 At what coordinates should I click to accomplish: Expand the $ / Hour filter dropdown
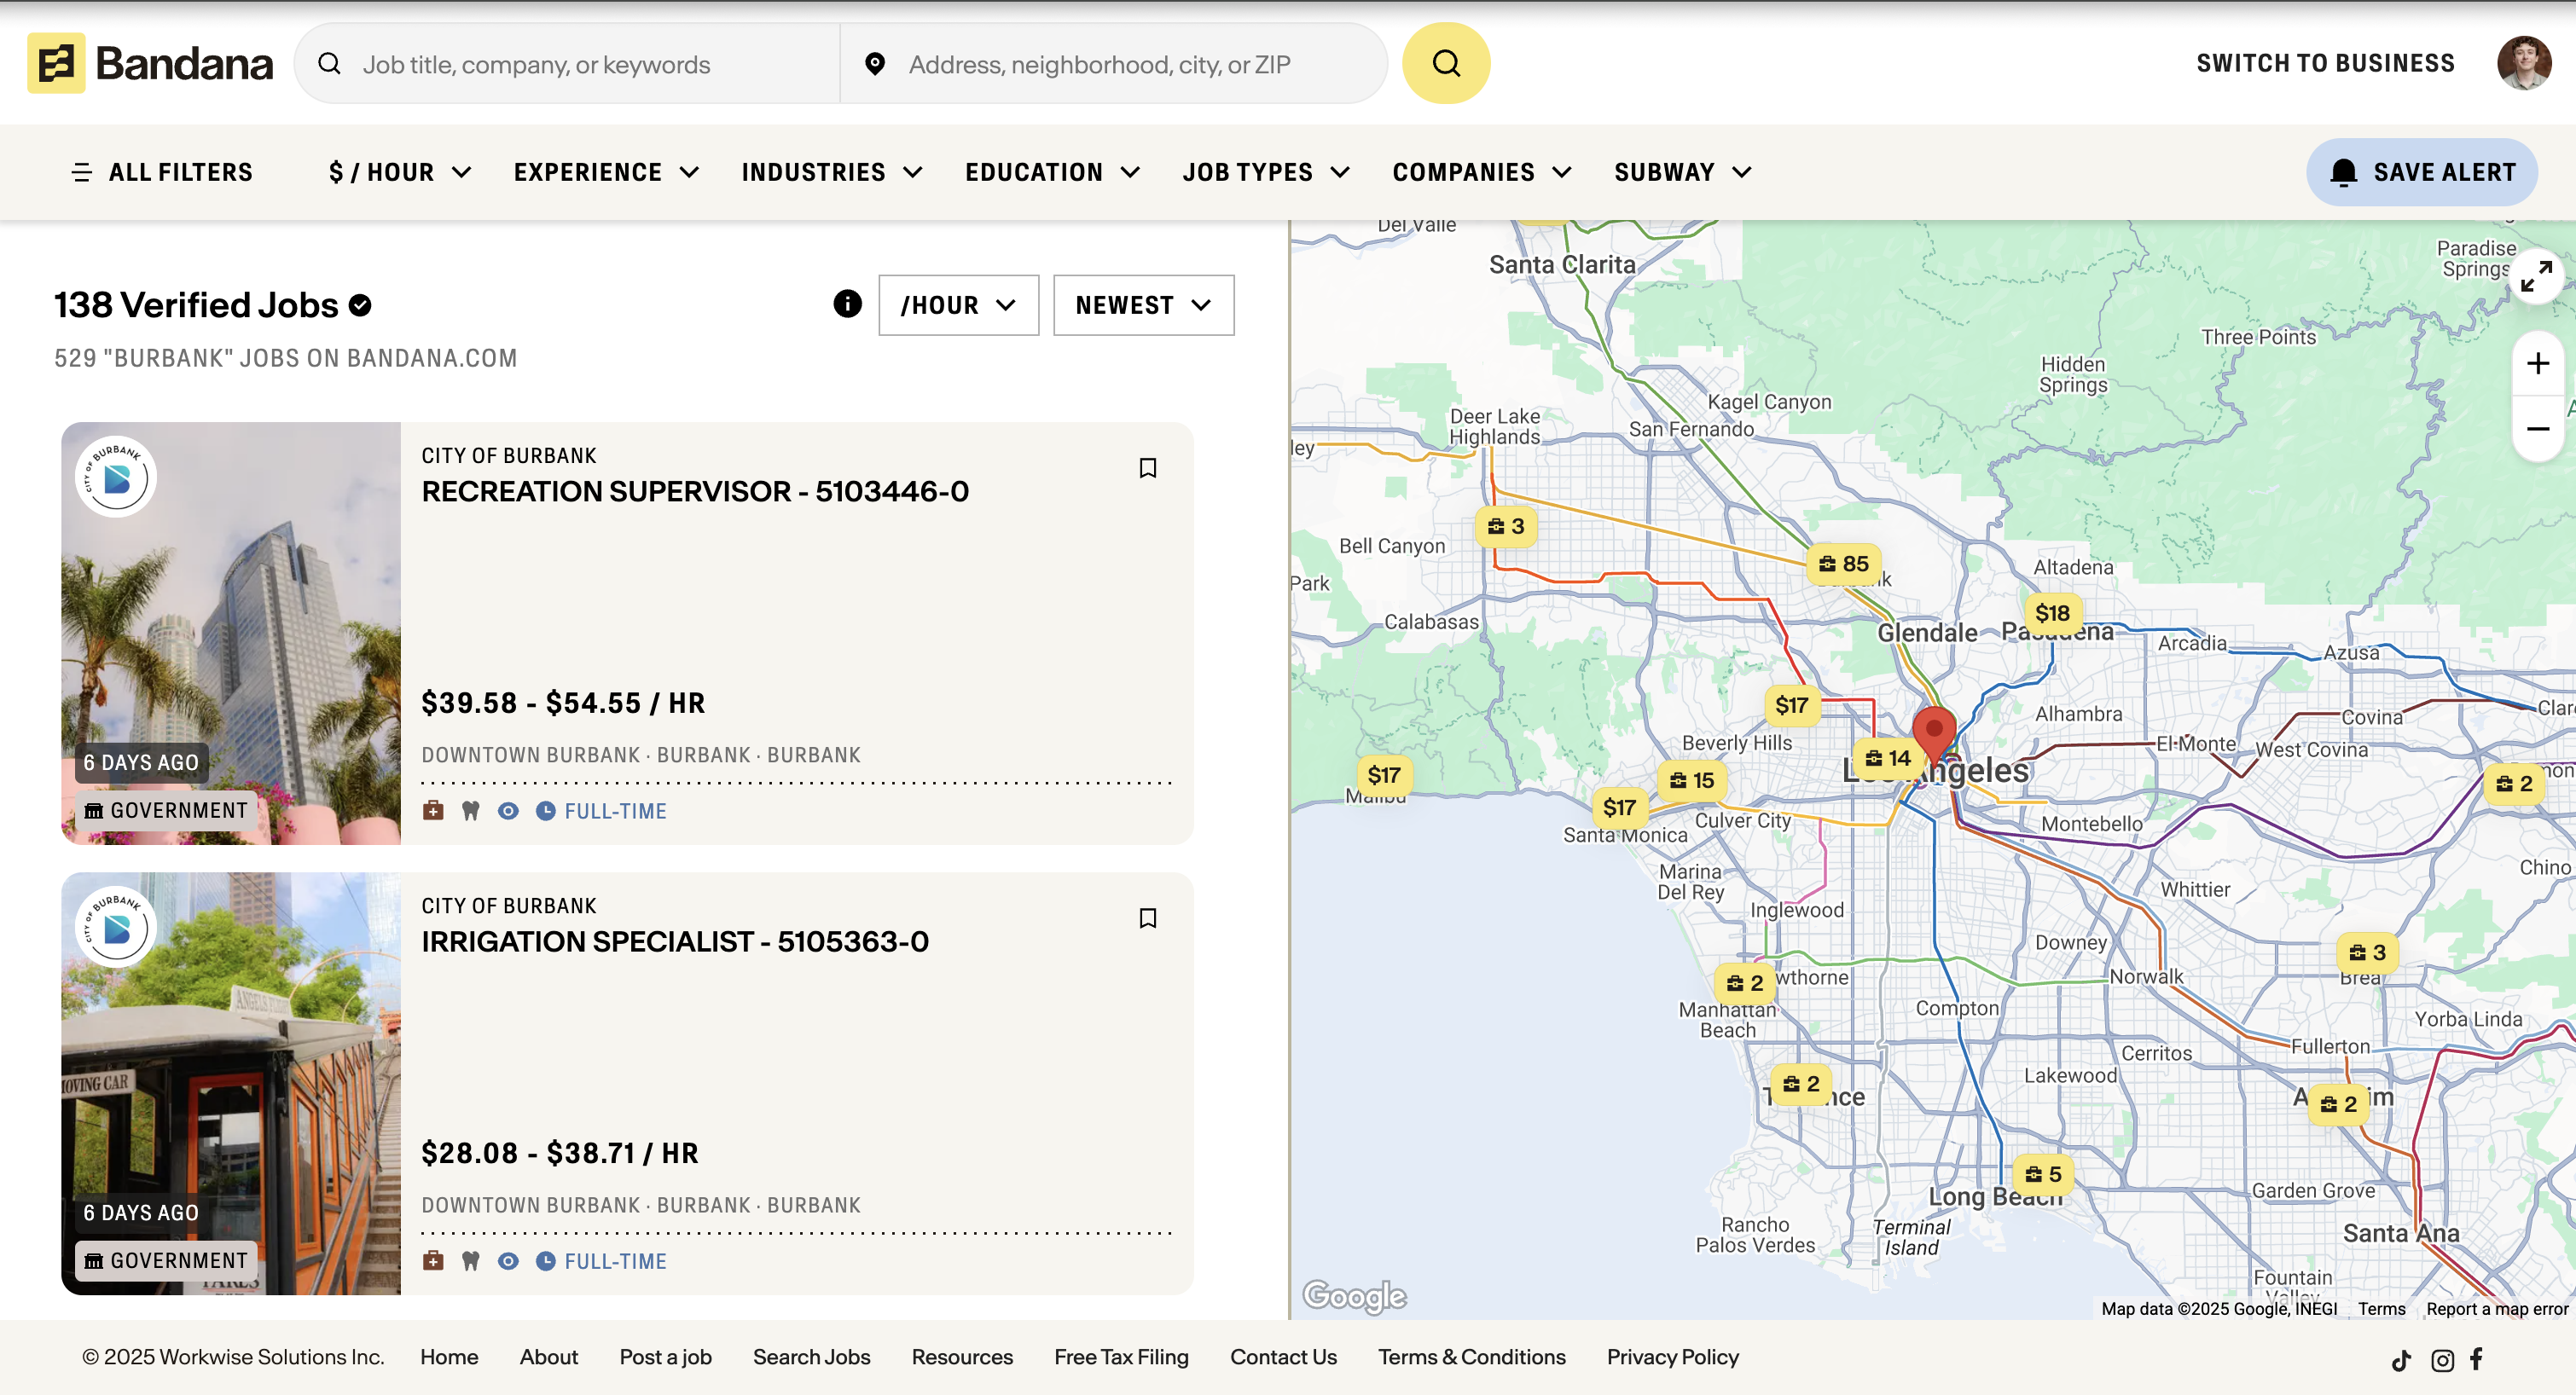(x=399, y=172)
